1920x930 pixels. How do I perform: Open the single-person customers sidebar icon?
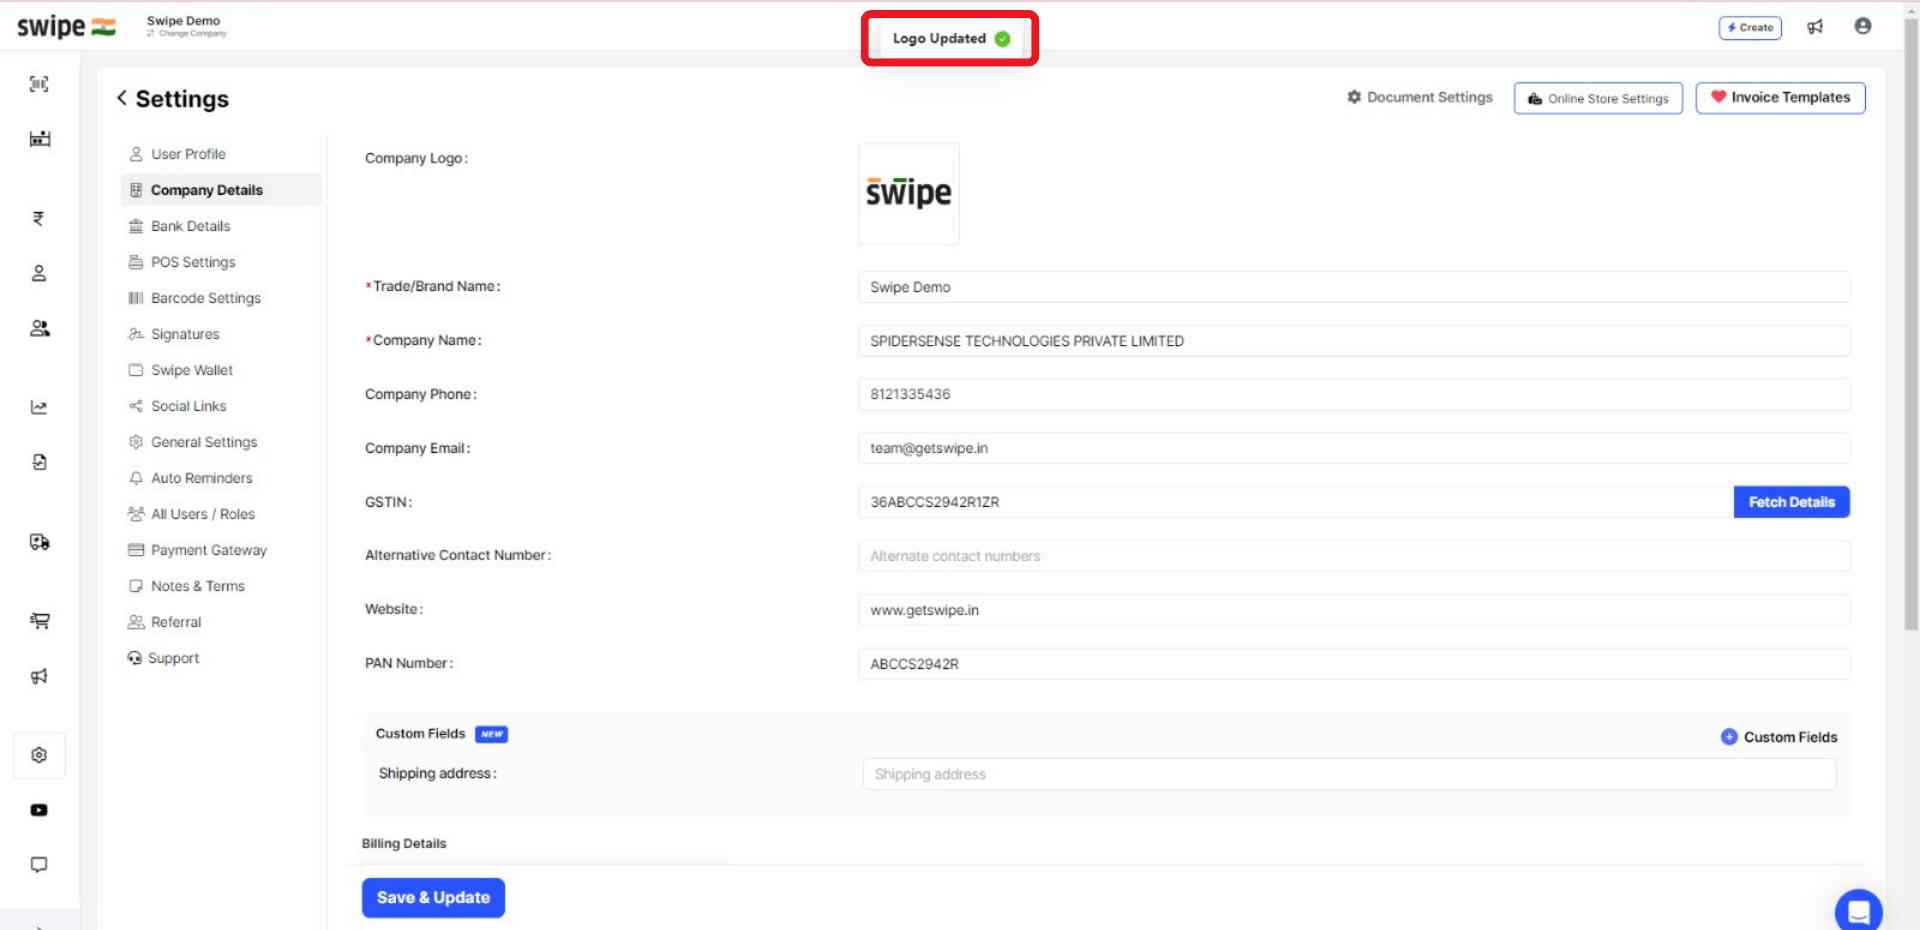point(39,273)
